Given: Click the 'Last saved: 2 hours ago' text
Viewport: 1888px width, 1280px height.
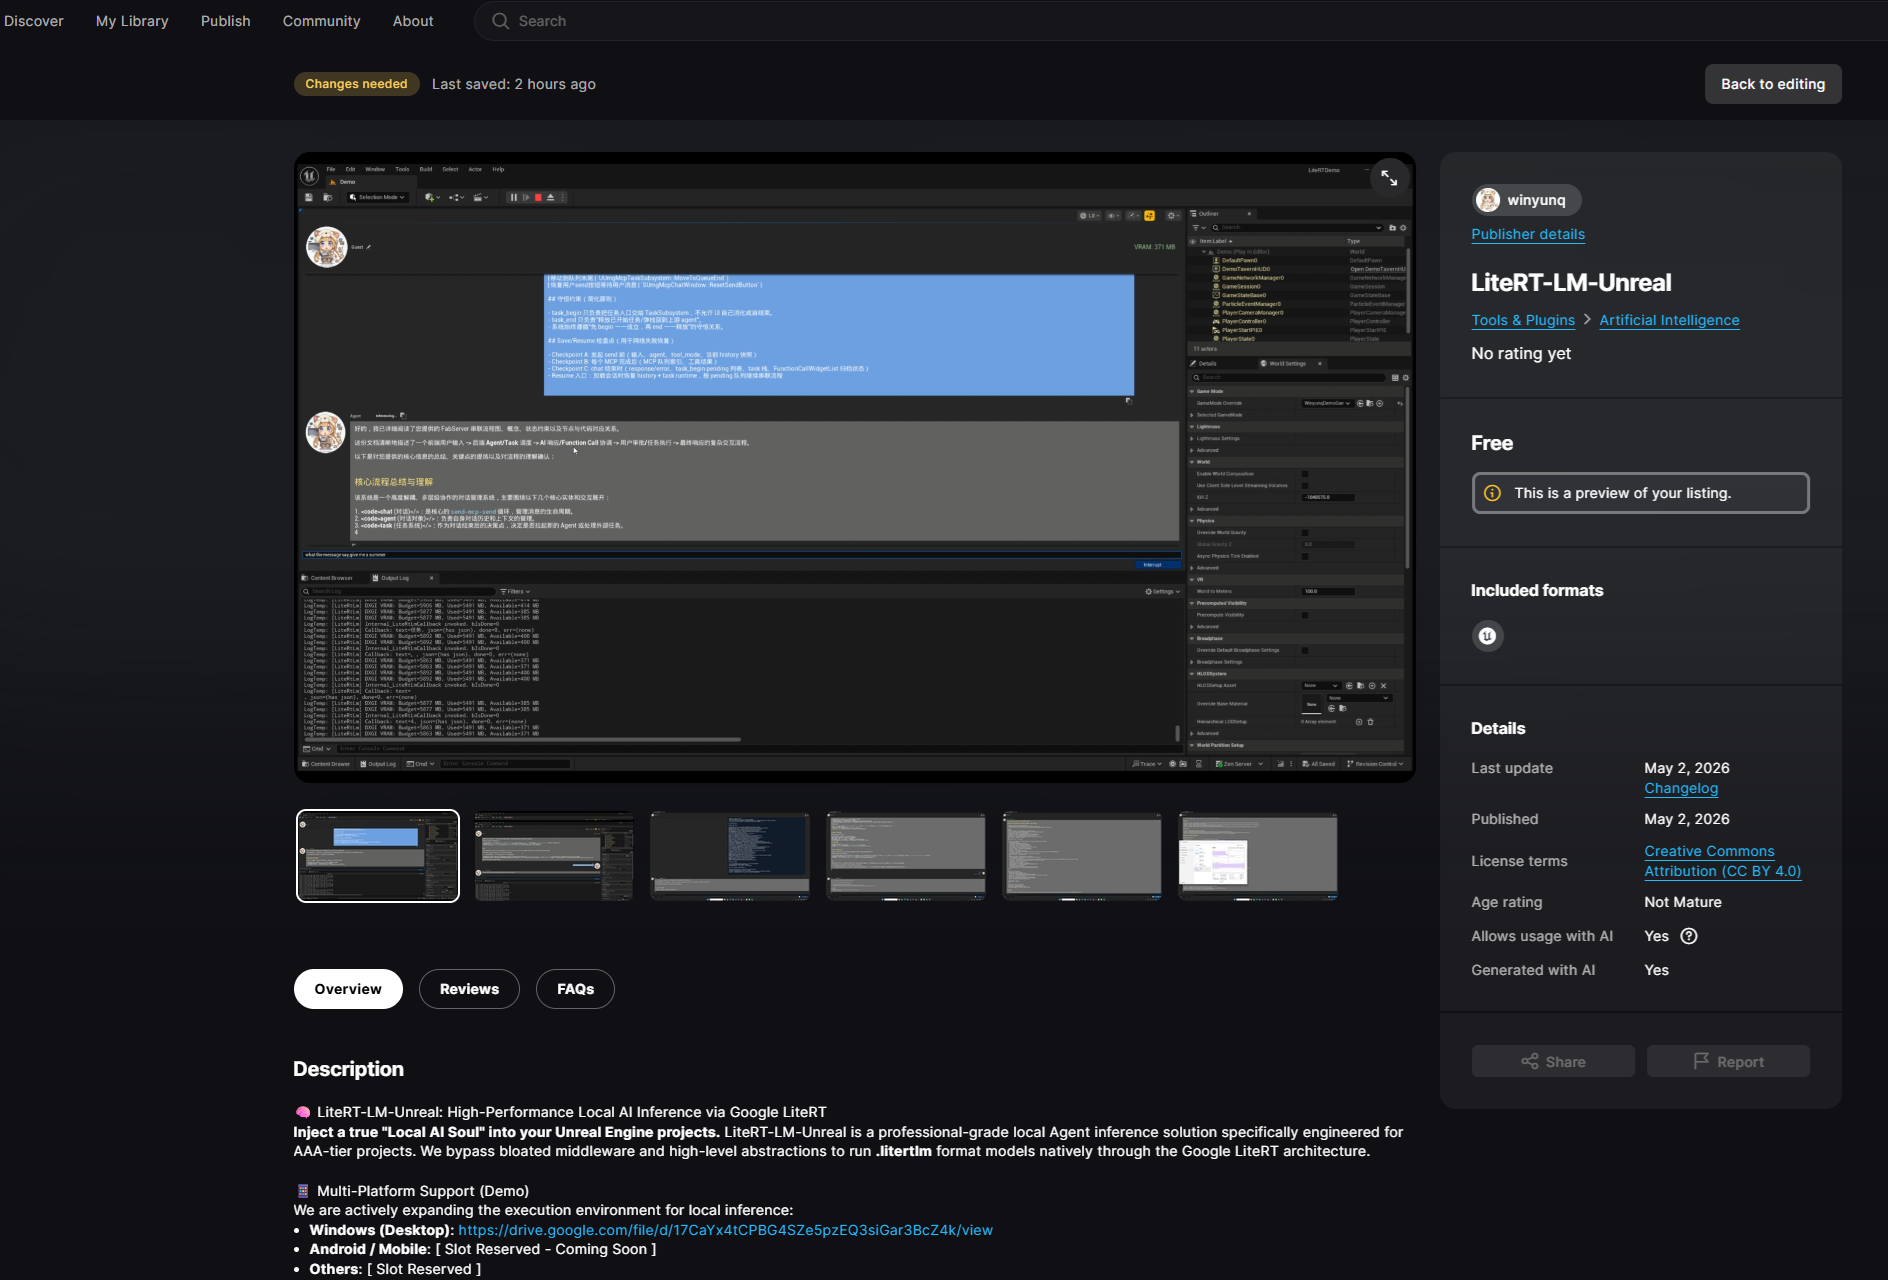Looking at the screenshot, I should click(x=514, y=84).
